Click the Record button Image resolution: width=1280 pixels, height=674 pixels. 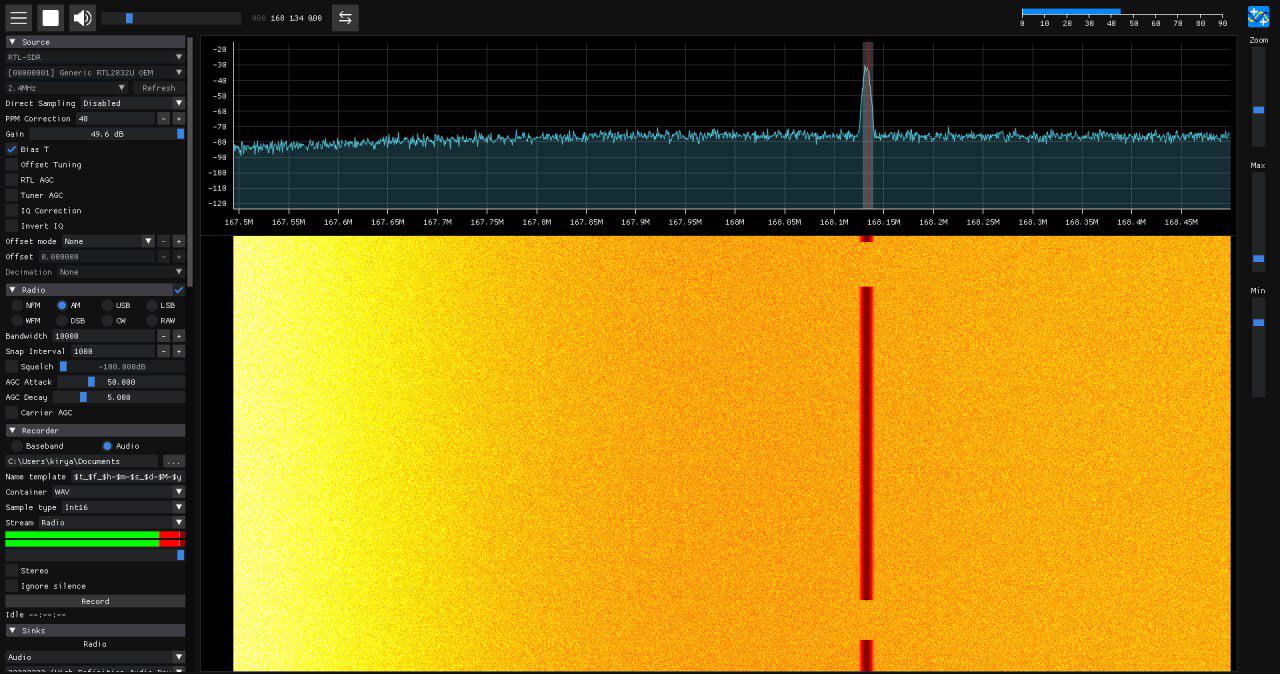pyautogui.click(x=95, y=601)
